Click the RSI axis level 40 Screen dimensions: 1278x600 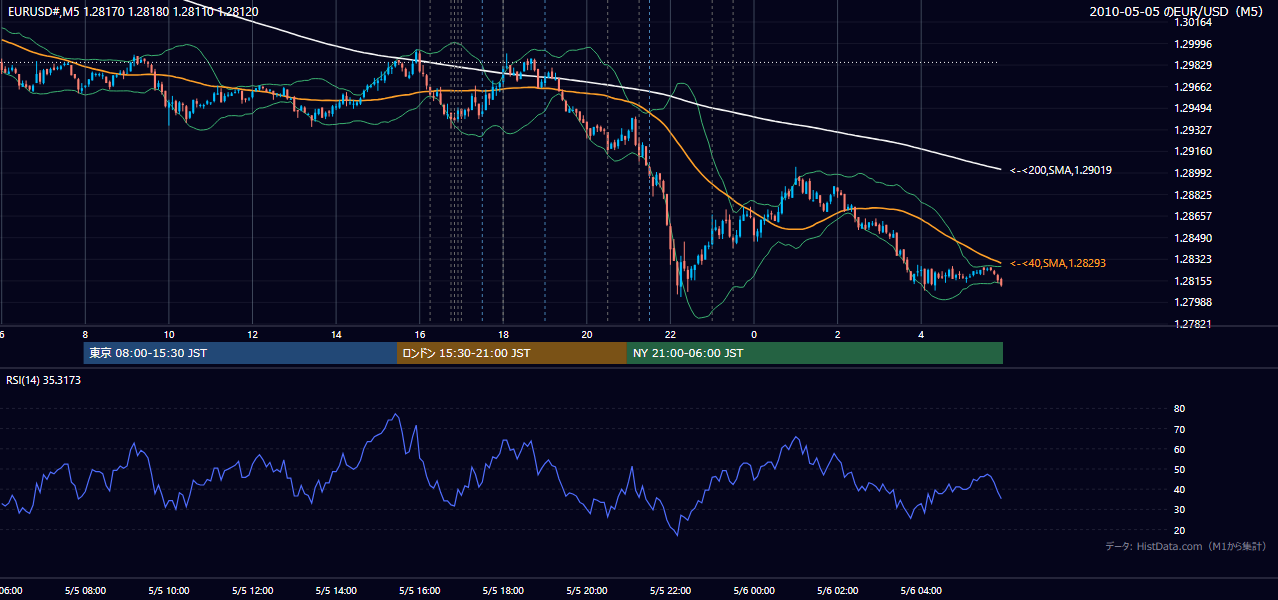[1179, 490]
